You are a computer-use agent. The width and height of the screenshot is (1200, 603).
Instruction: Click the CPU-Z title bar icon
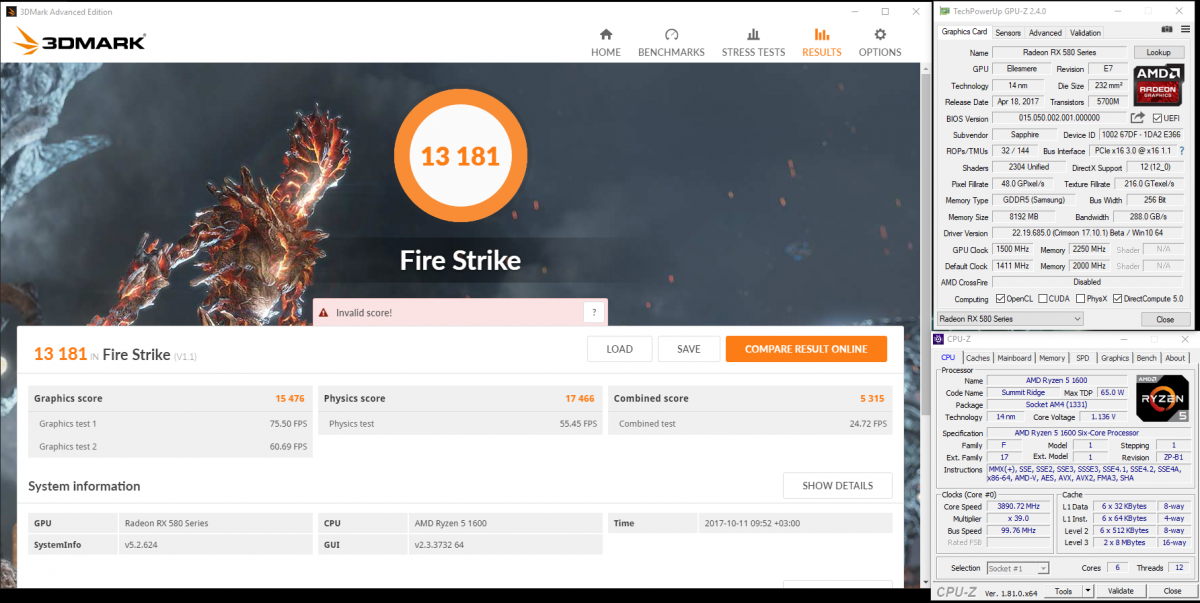(937, 340)
